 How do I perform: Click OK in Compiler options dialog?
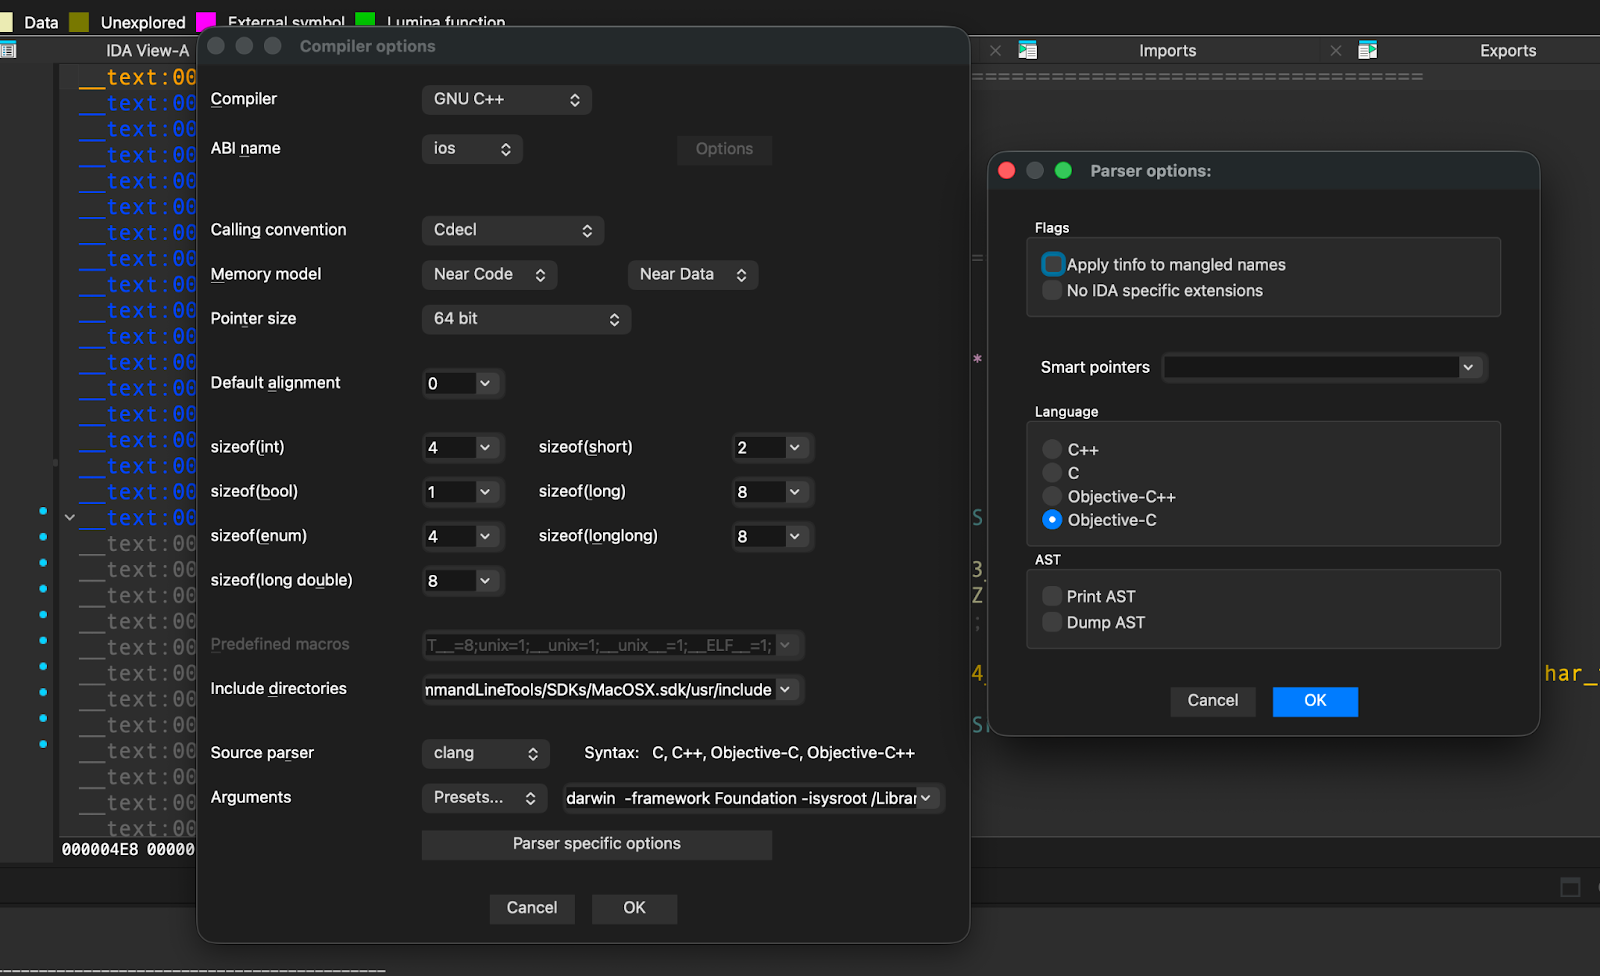pyautogui.click(x=635, y=908)
